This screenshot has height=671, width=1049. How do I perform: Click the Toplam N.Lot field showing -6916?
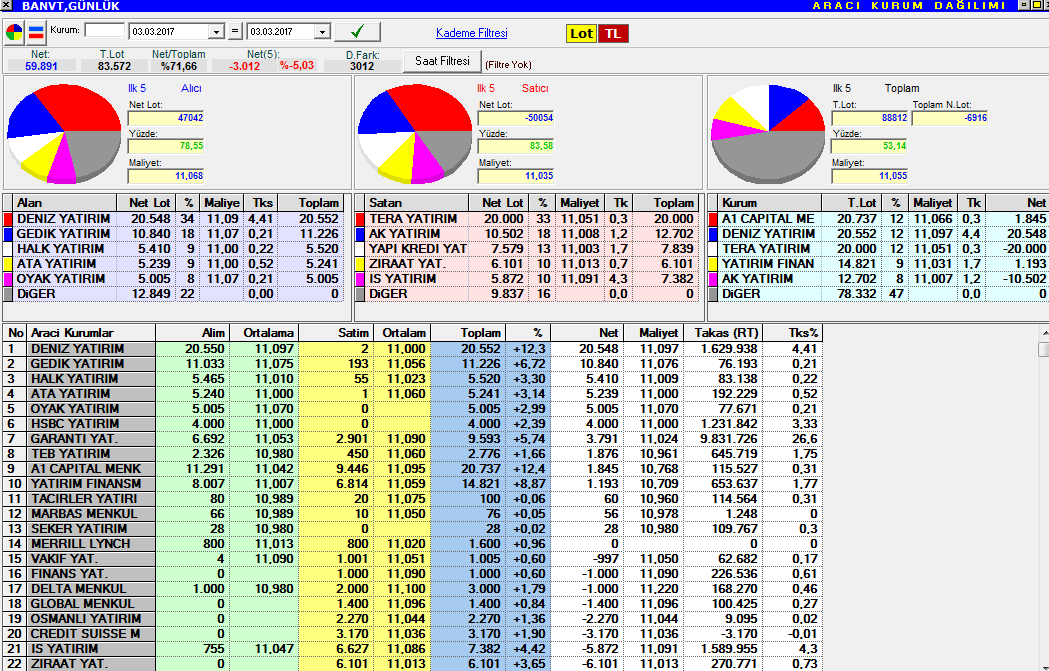coord(950,118)
